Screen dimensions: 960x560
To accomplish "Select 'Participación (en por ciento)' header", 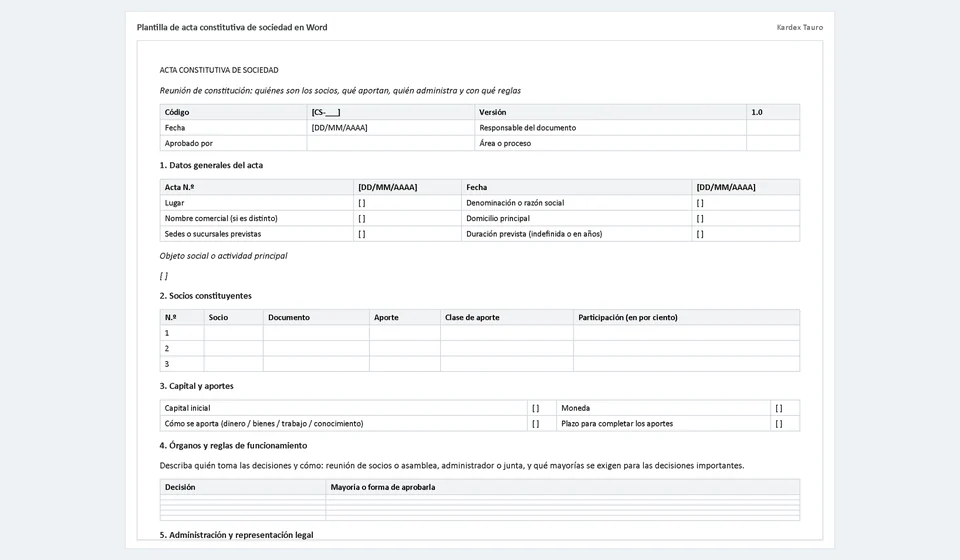I will point(686,317).
